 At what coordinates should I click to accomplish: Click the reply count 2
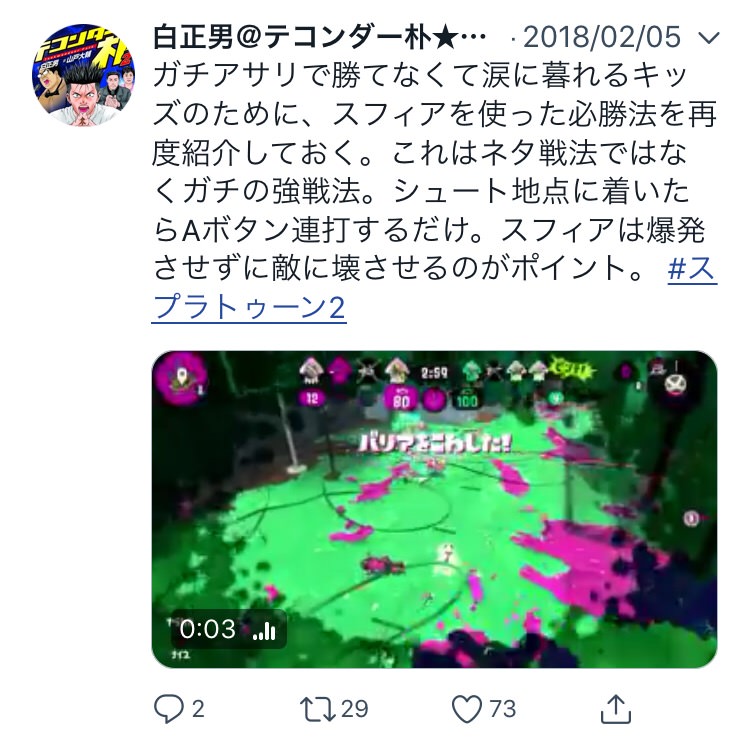[198, 709]
